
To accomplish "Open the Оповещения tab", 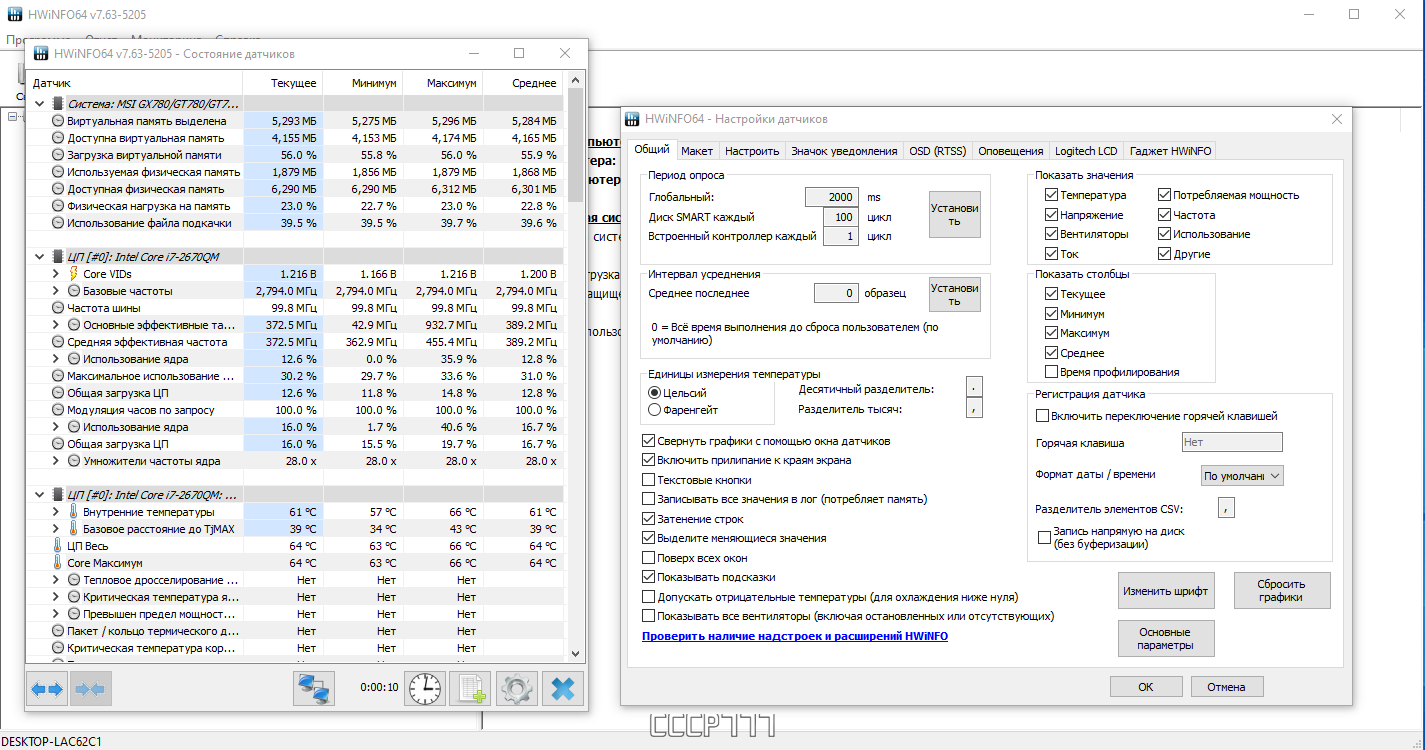I will (x=1010, y=151).
